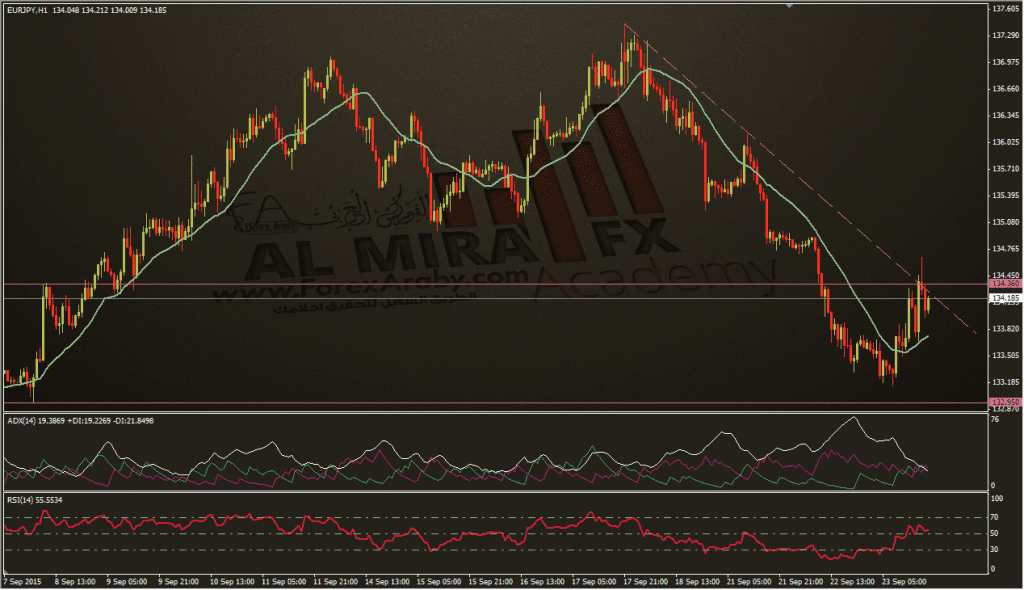Click the ADX 76 scale label

click(x=995, y=420)
